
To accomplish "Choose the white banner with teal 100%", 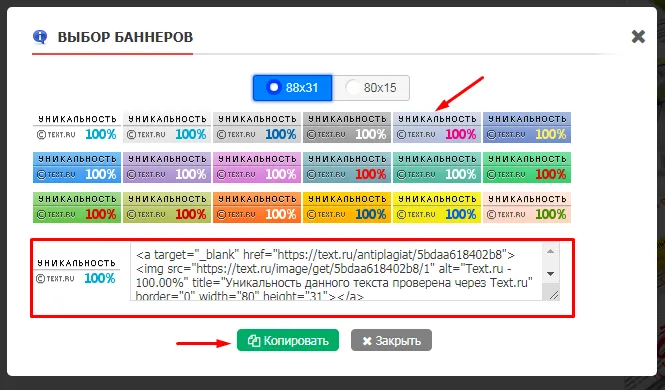I will (77, 128).
